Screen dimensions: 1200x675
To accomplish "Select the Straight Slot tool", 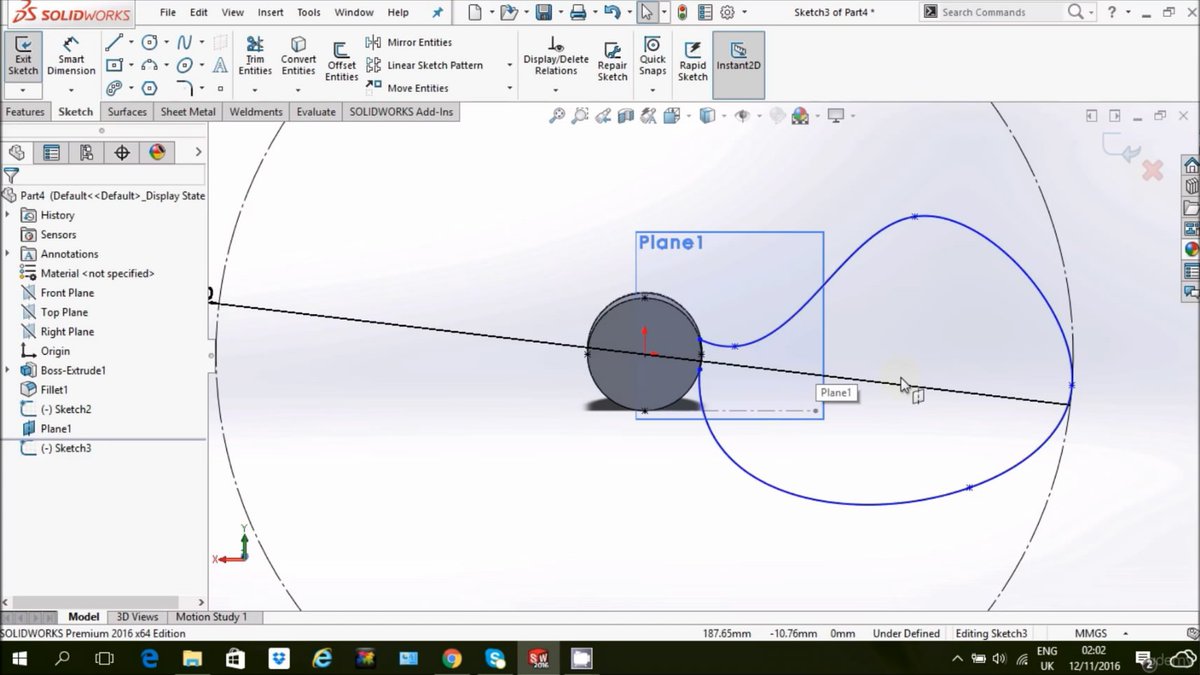I will (113, 88).
